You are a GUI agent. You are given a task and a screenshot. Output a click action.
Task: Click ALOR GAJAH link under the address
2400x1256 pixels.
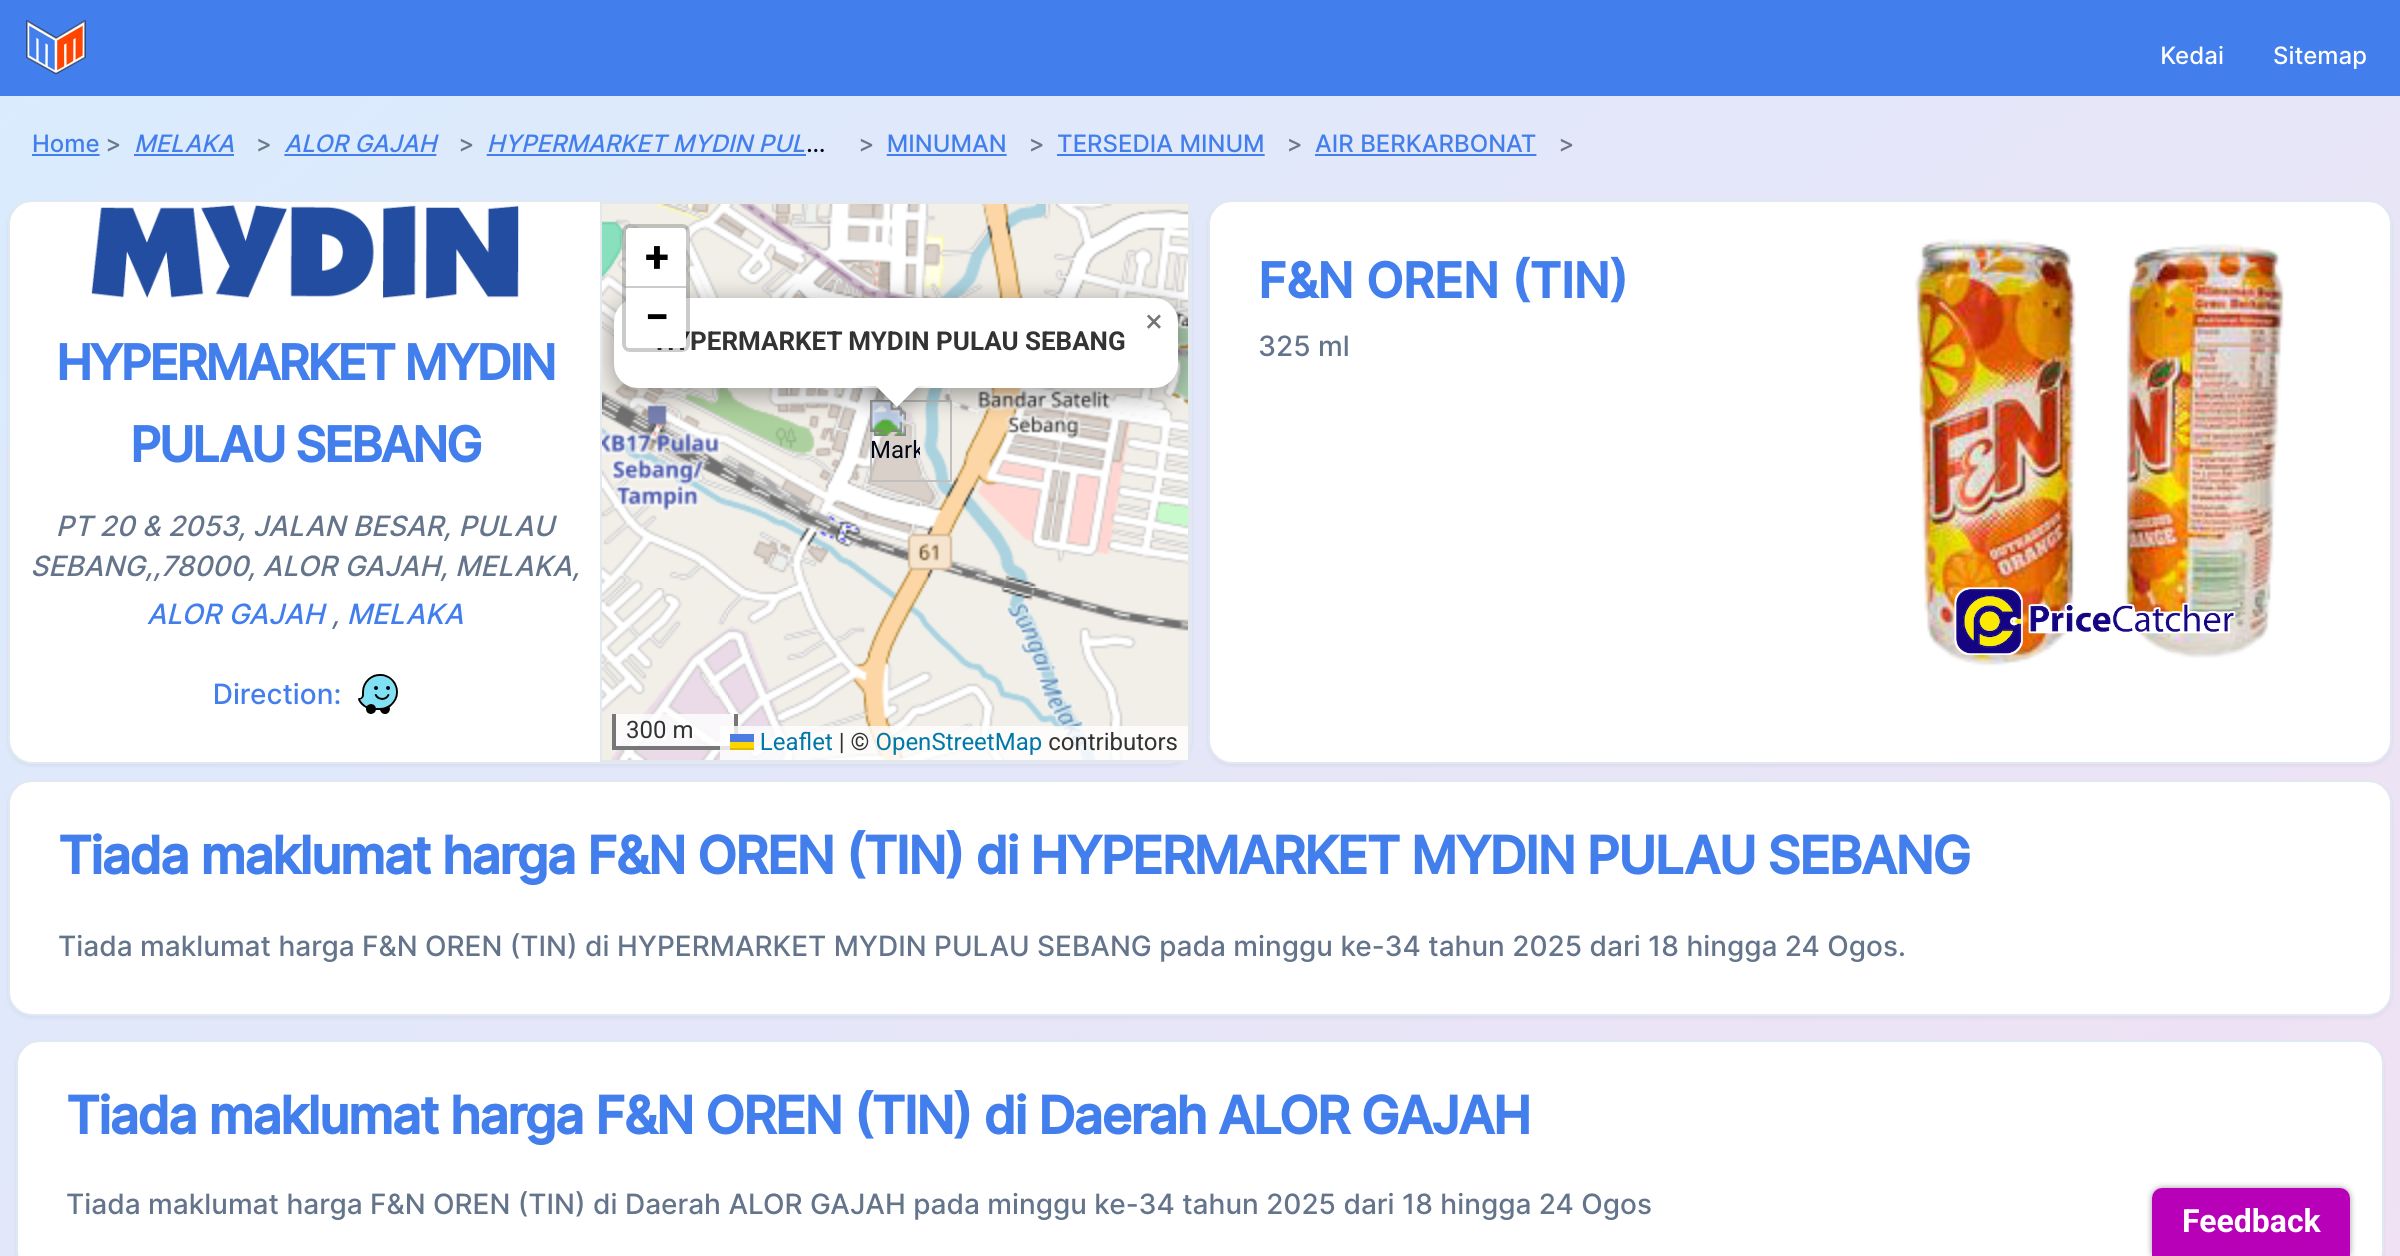click(237, 613)
